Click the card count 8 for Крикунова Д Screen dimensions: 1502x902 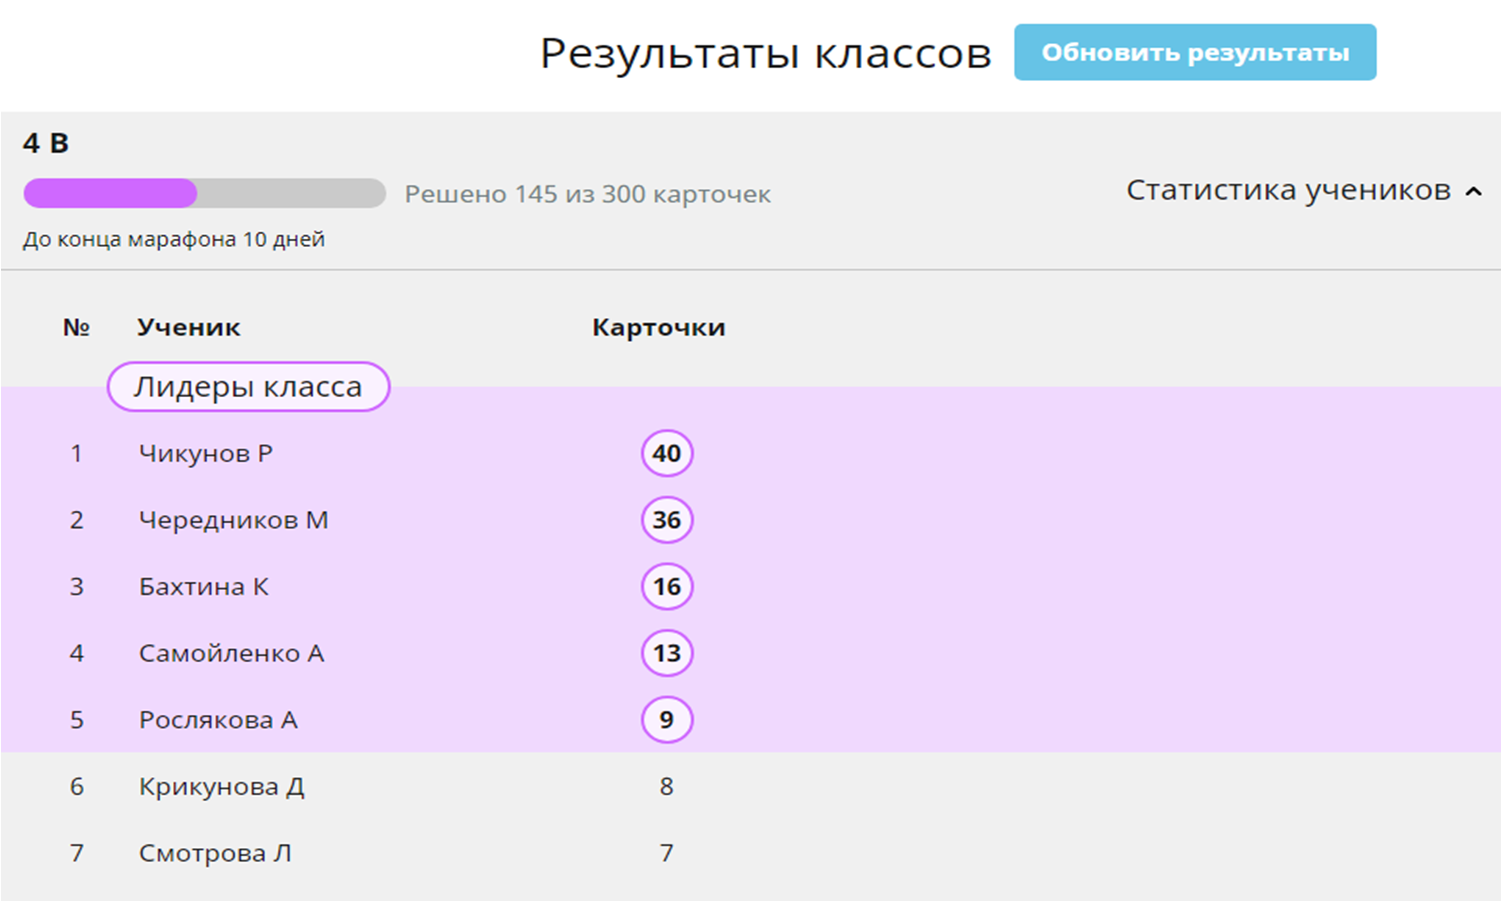coord(666,786)
